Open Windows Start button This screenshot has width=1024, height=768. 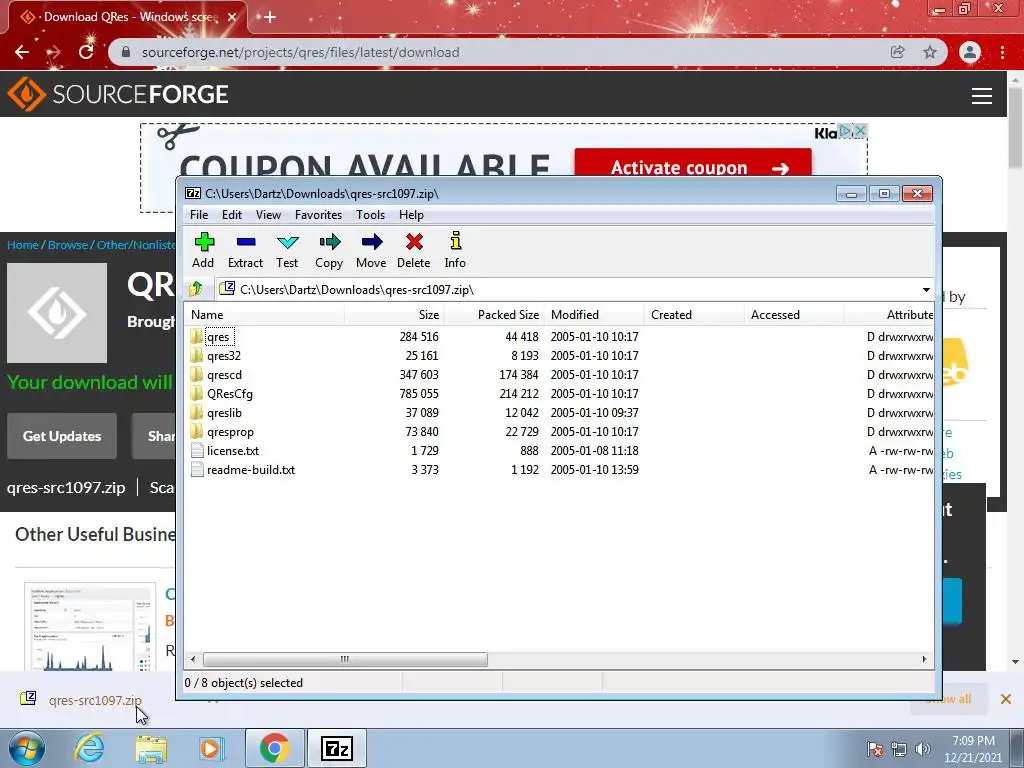coord(27,748)
